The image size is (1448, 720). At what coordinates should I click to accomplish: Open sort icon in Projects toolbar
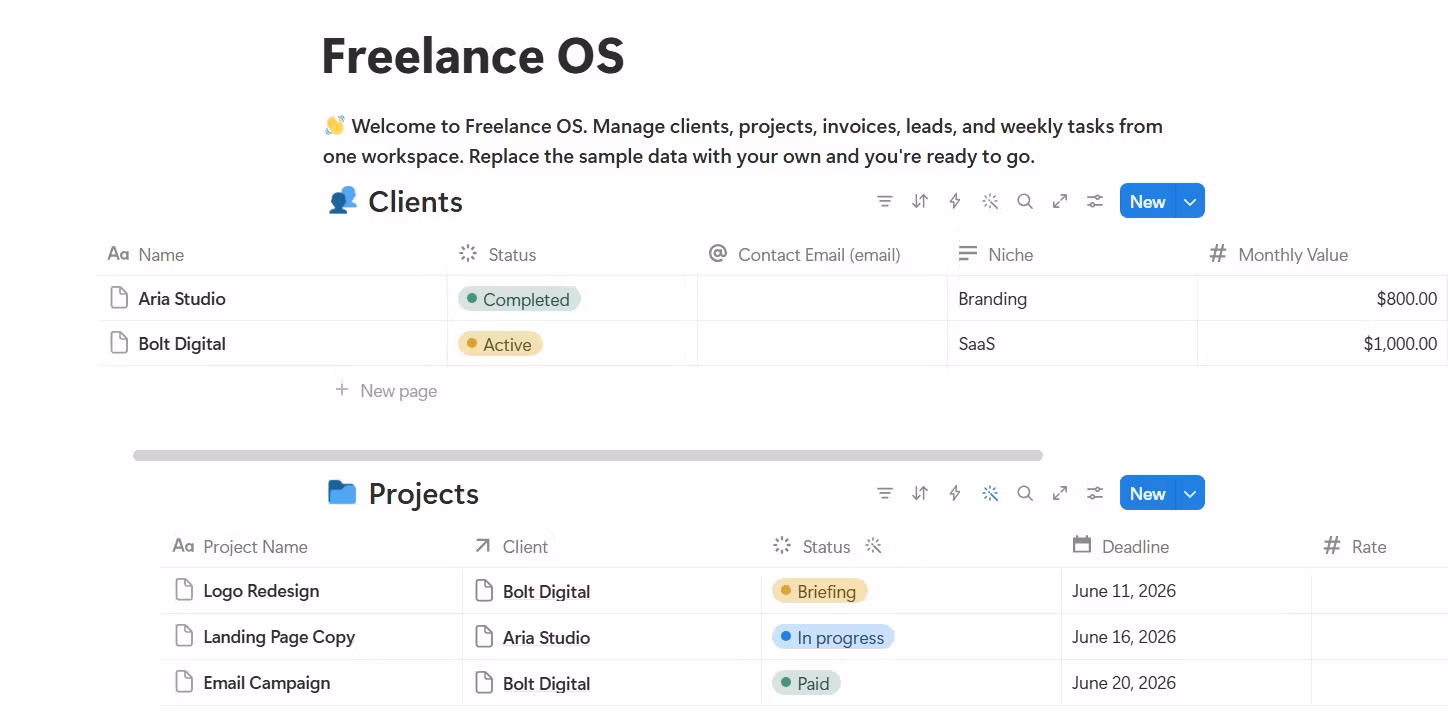[920, 493]
